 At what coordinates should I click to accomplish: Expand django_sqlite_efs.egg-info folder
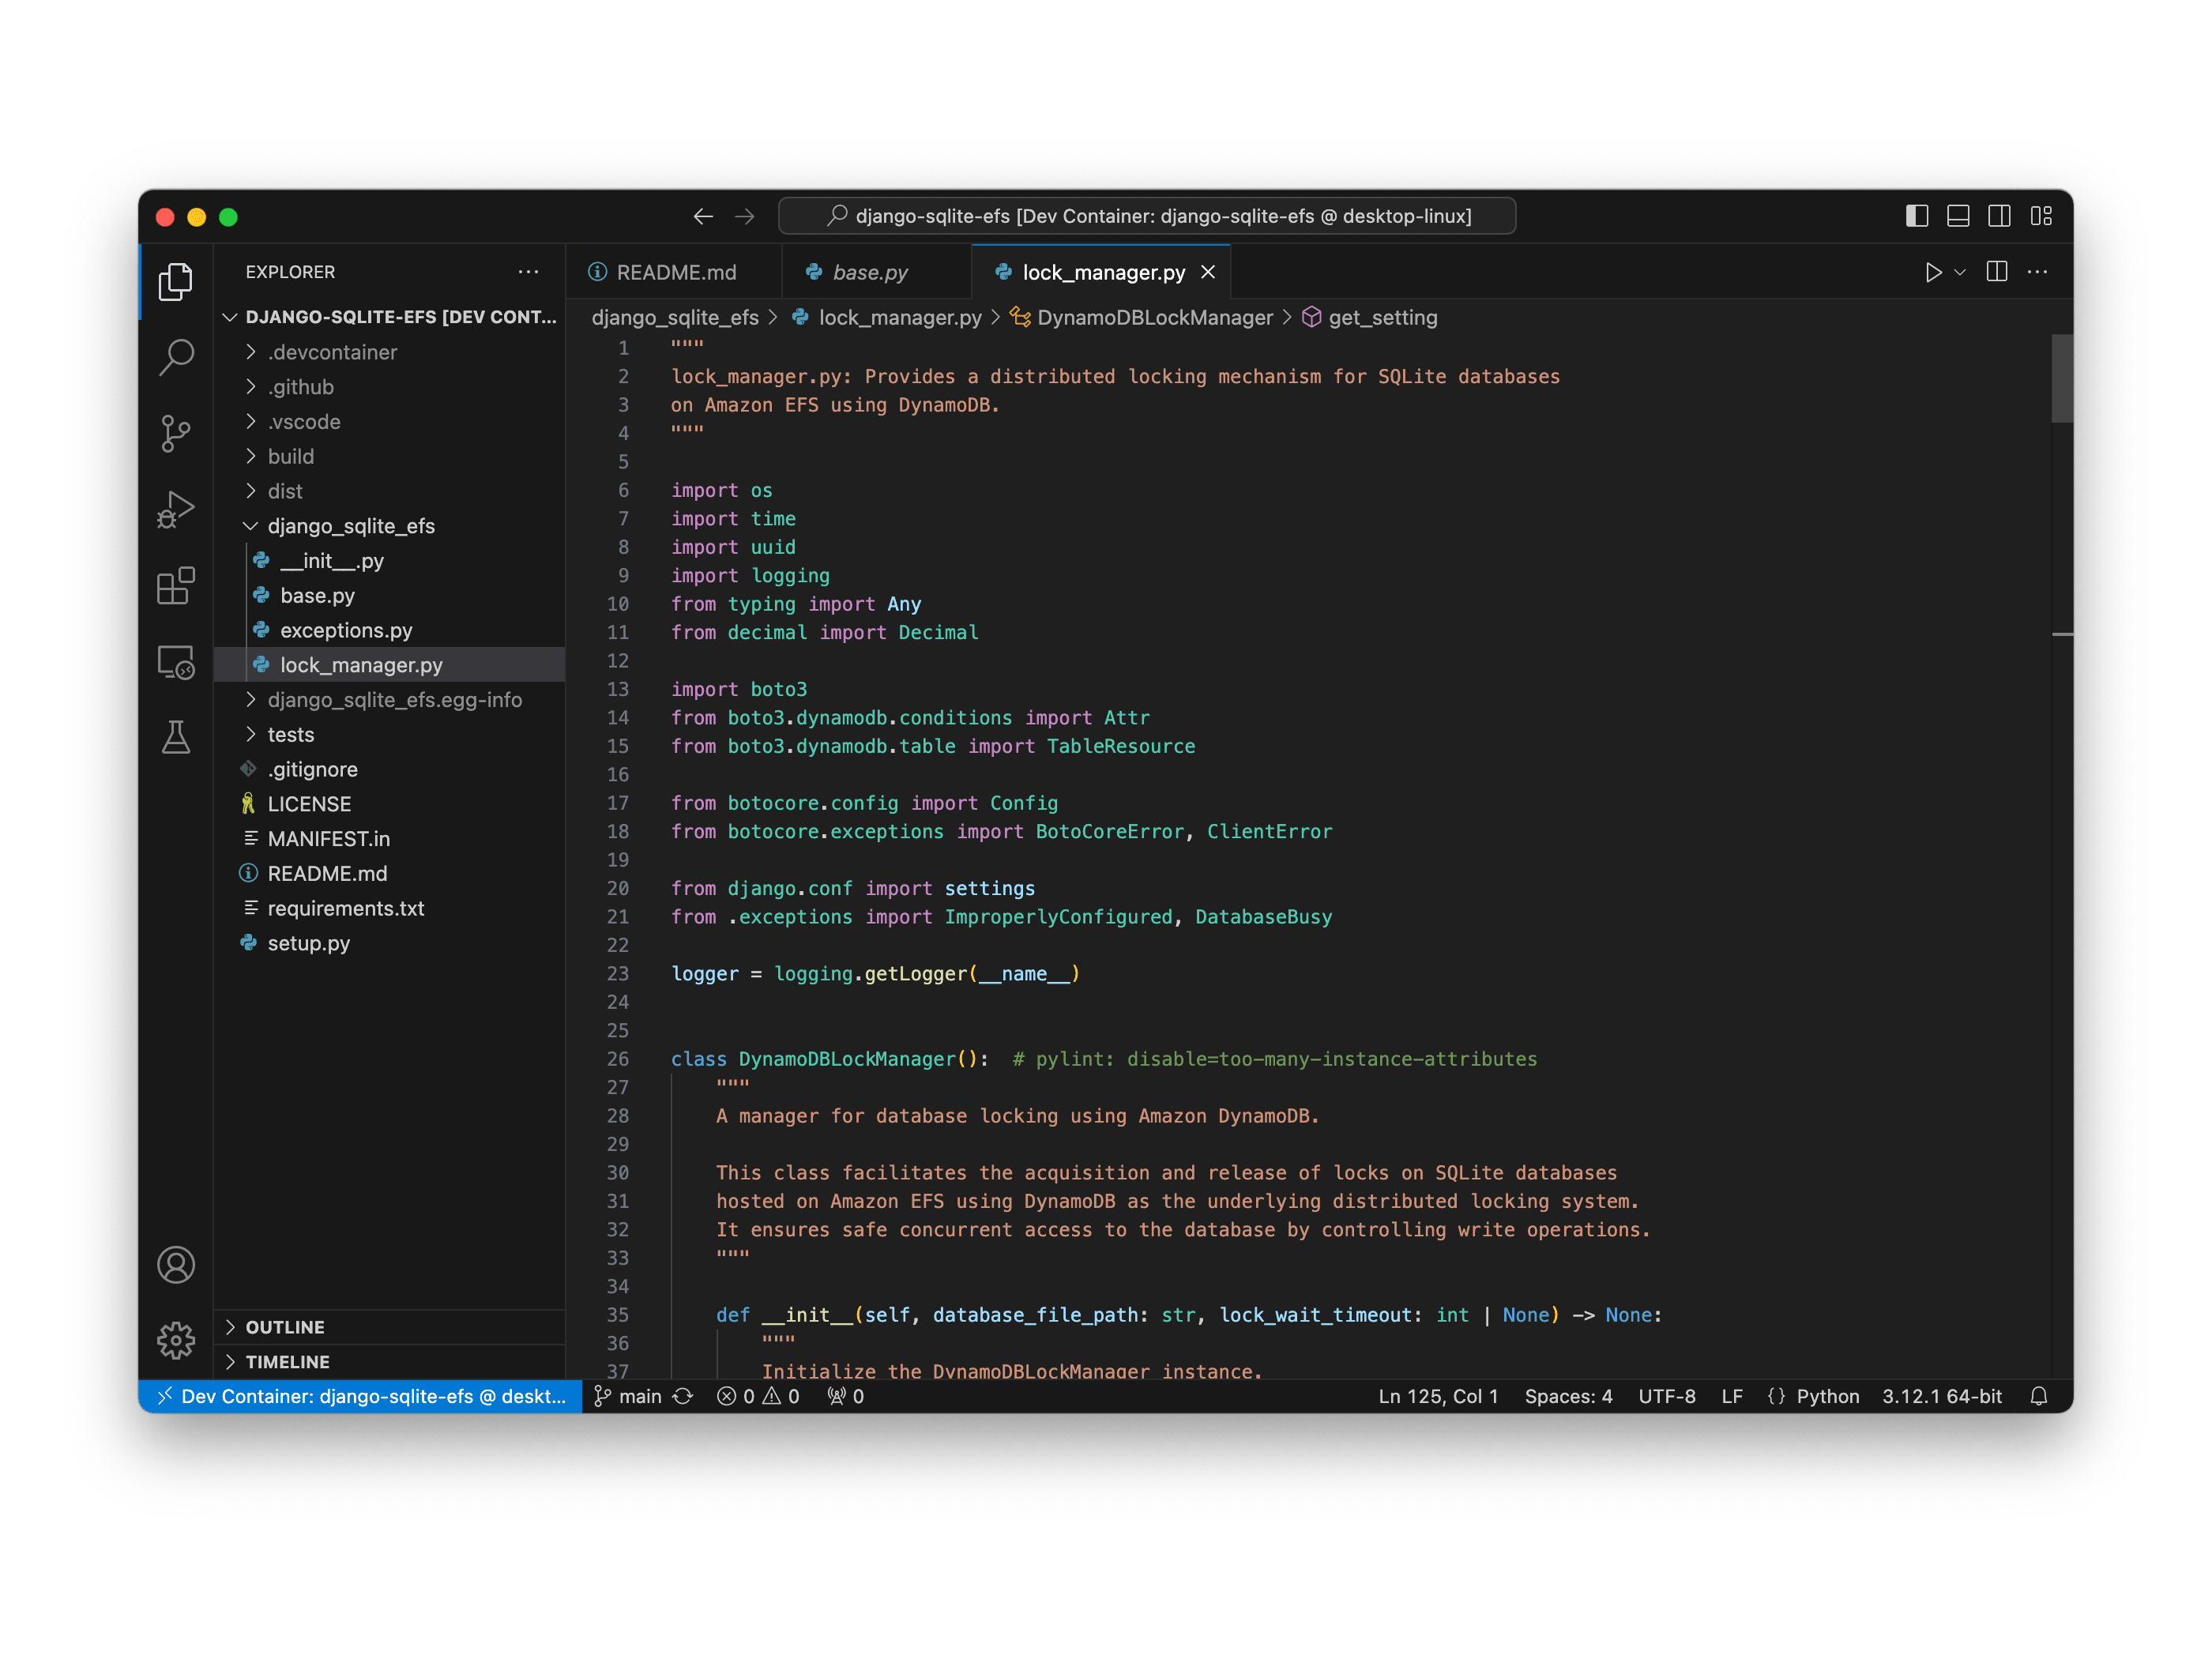(x=390, y=700)
